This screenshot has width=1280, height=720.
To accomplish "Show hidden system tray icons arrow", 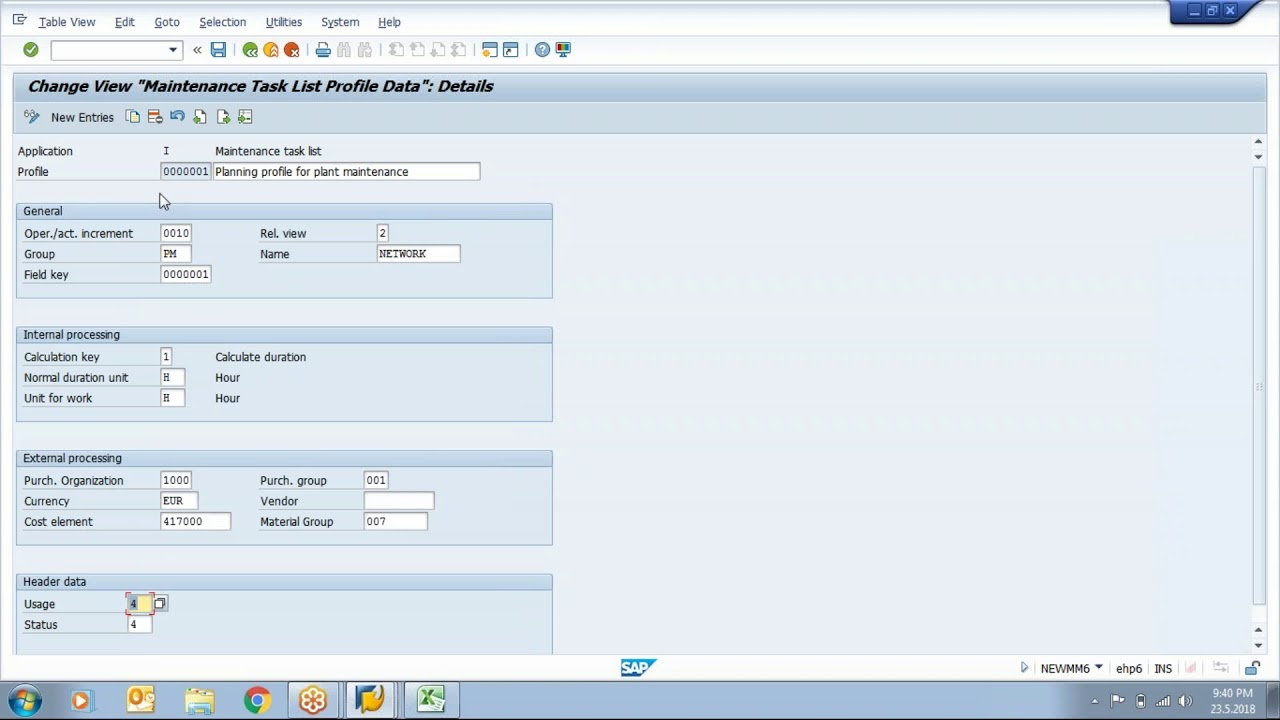I will point(1095,701).
